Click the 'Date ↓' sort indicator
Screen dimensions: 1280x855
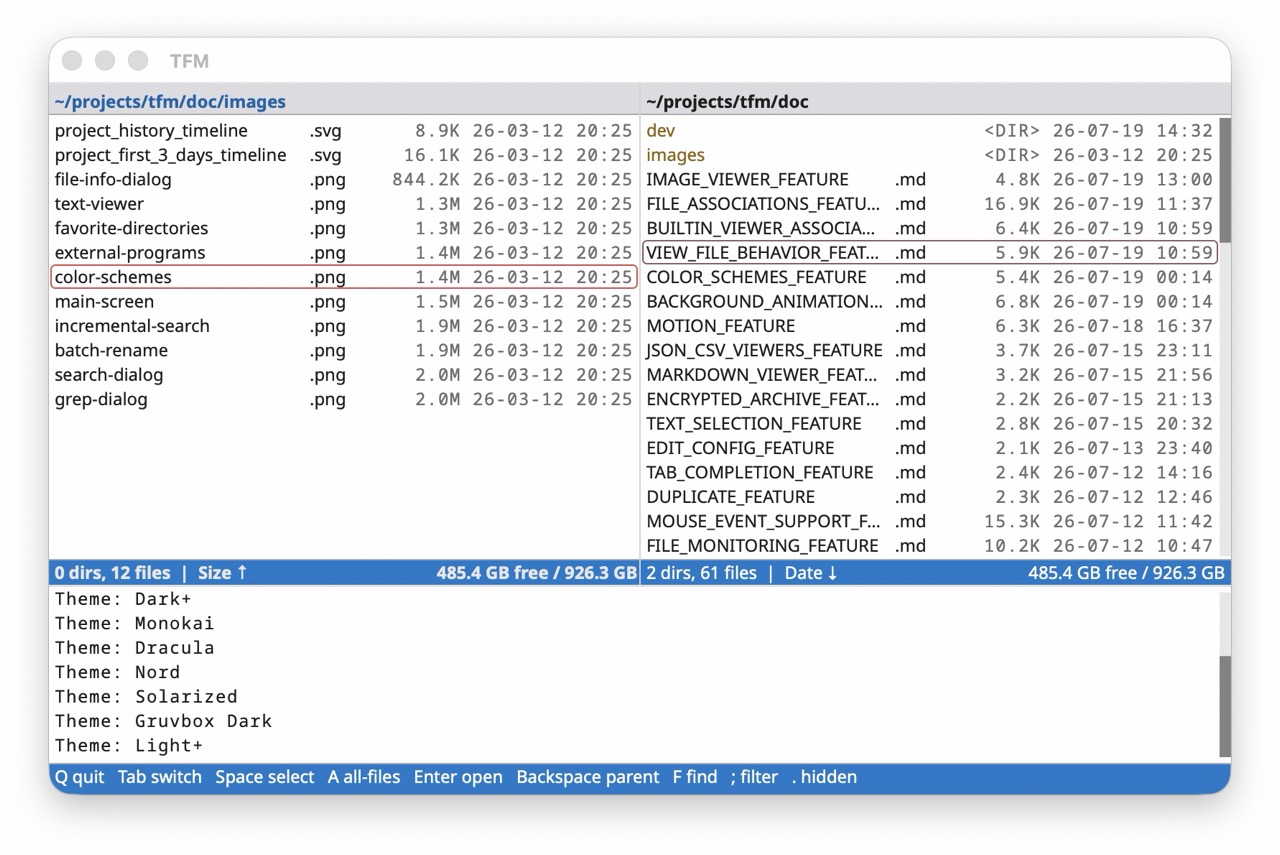coord(811,573)
